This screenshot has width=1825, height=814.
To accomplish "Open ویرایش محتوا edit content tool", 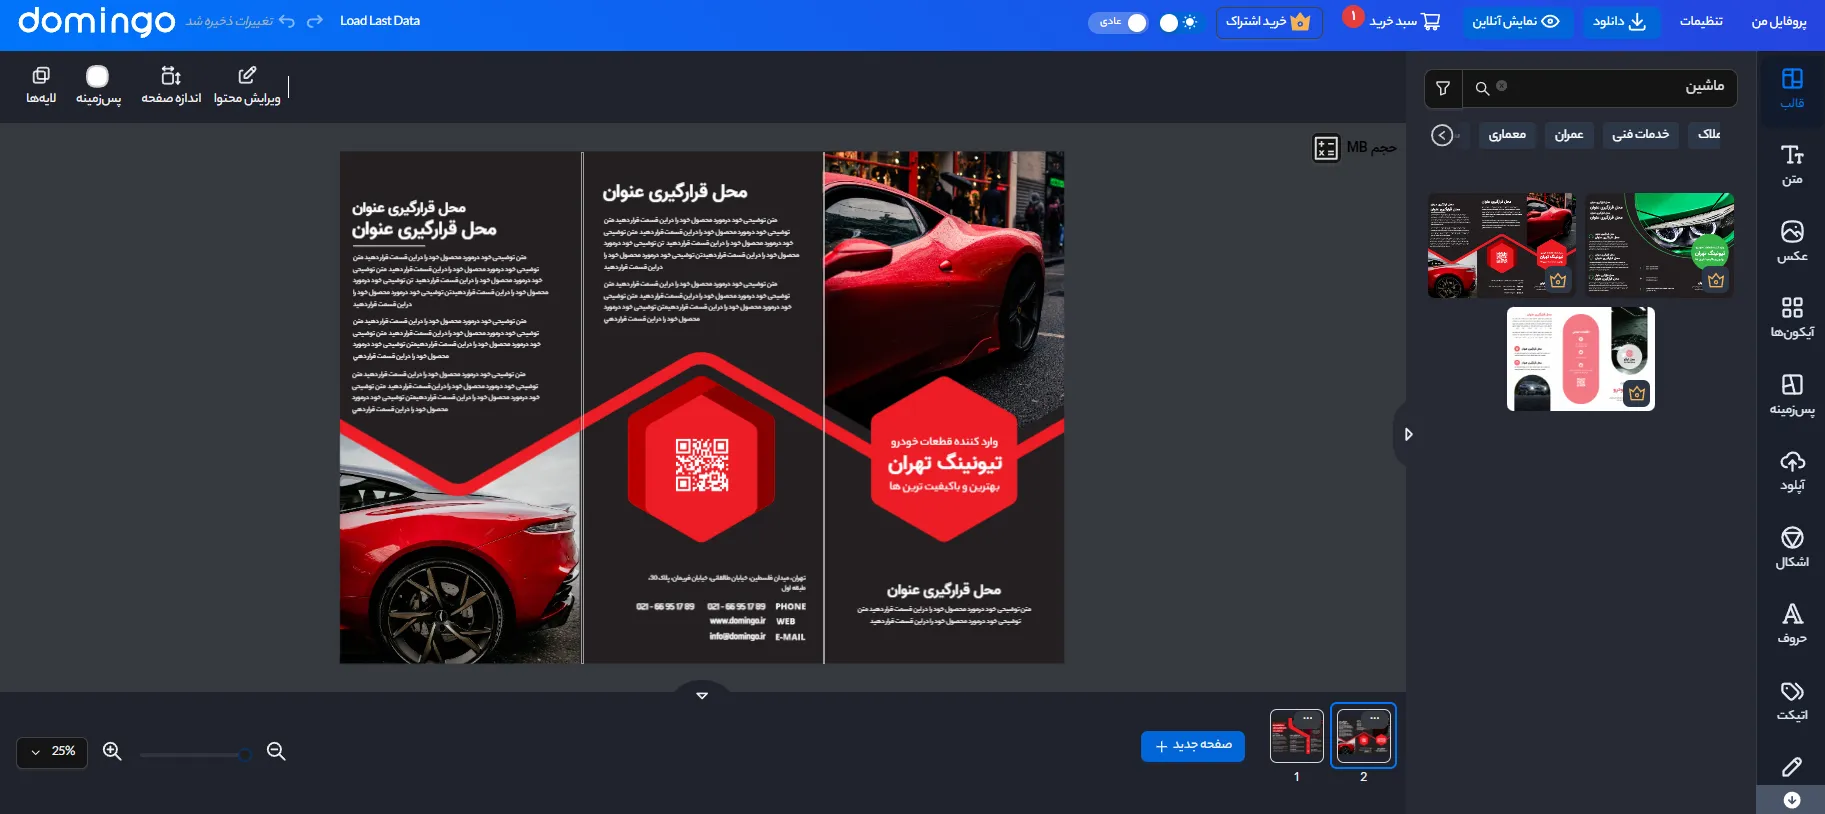I will pyautogui.click(x=247, y=85).
